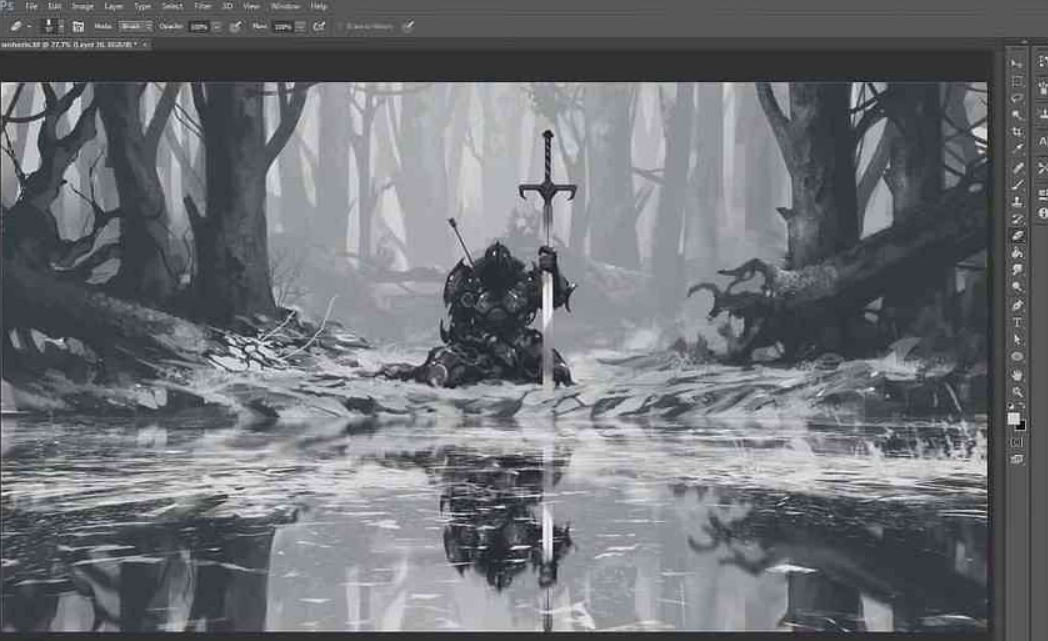
Task: Toggle pressure for opacity button
Action: (x=235, y=26)
